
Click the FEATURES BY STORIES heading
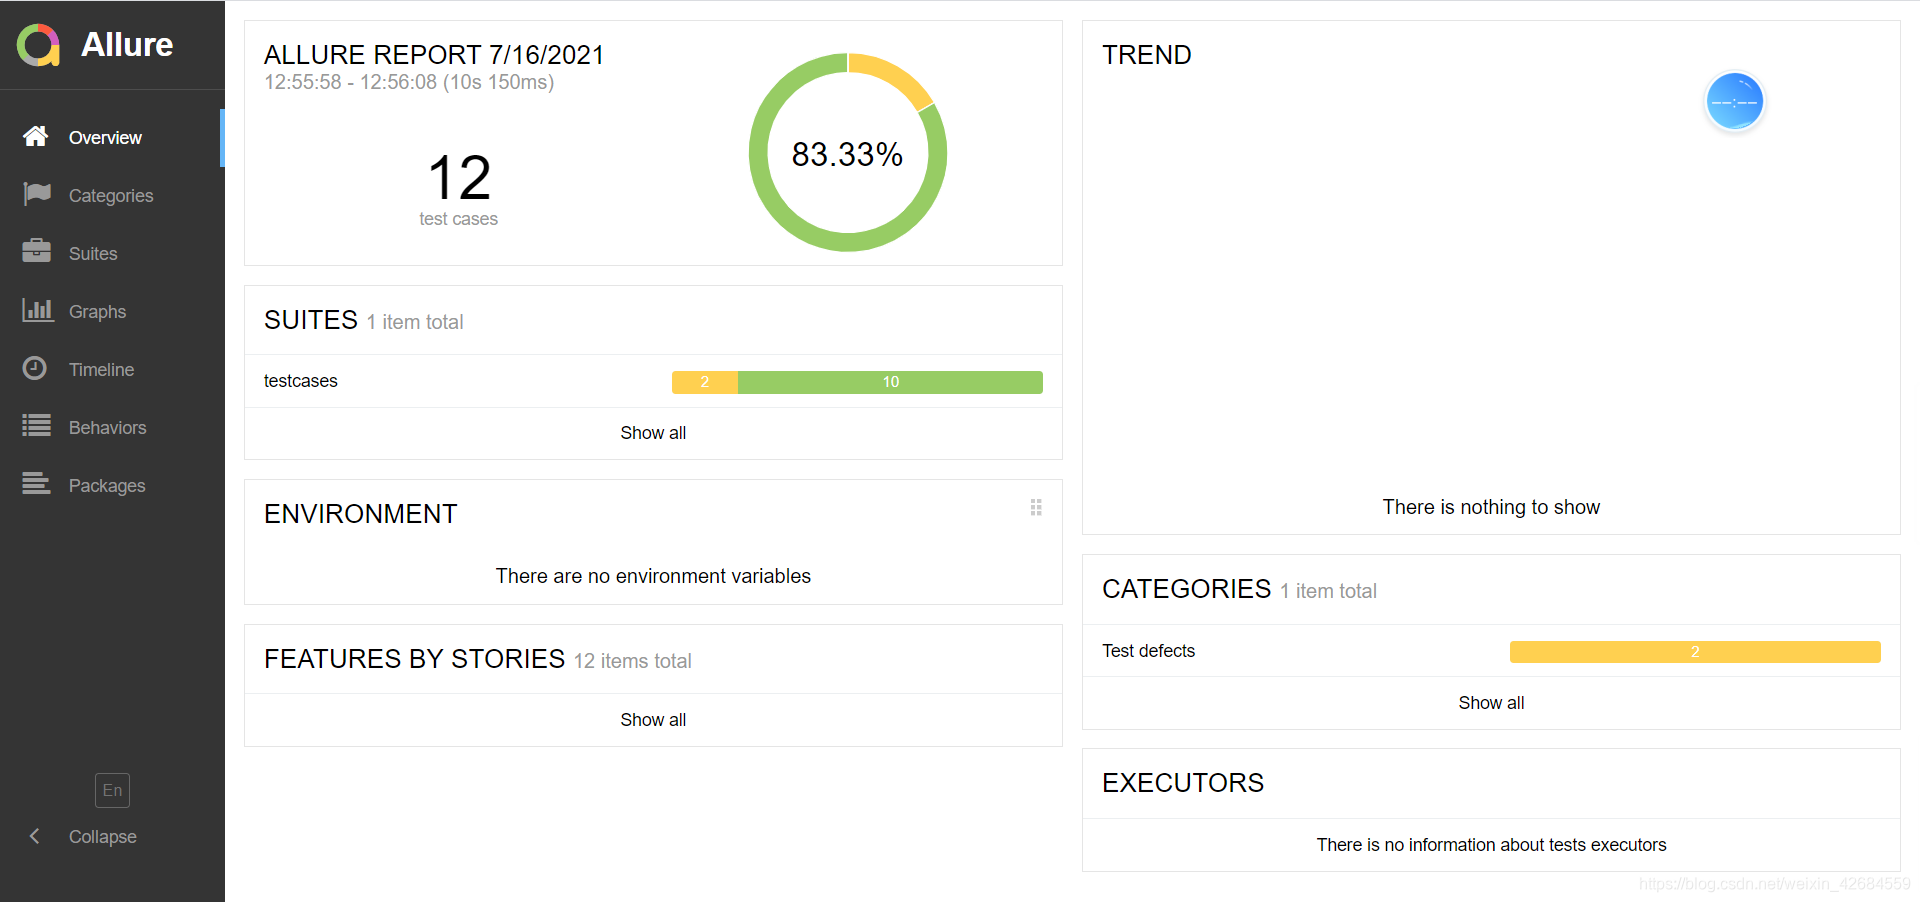tap(414, 659)
